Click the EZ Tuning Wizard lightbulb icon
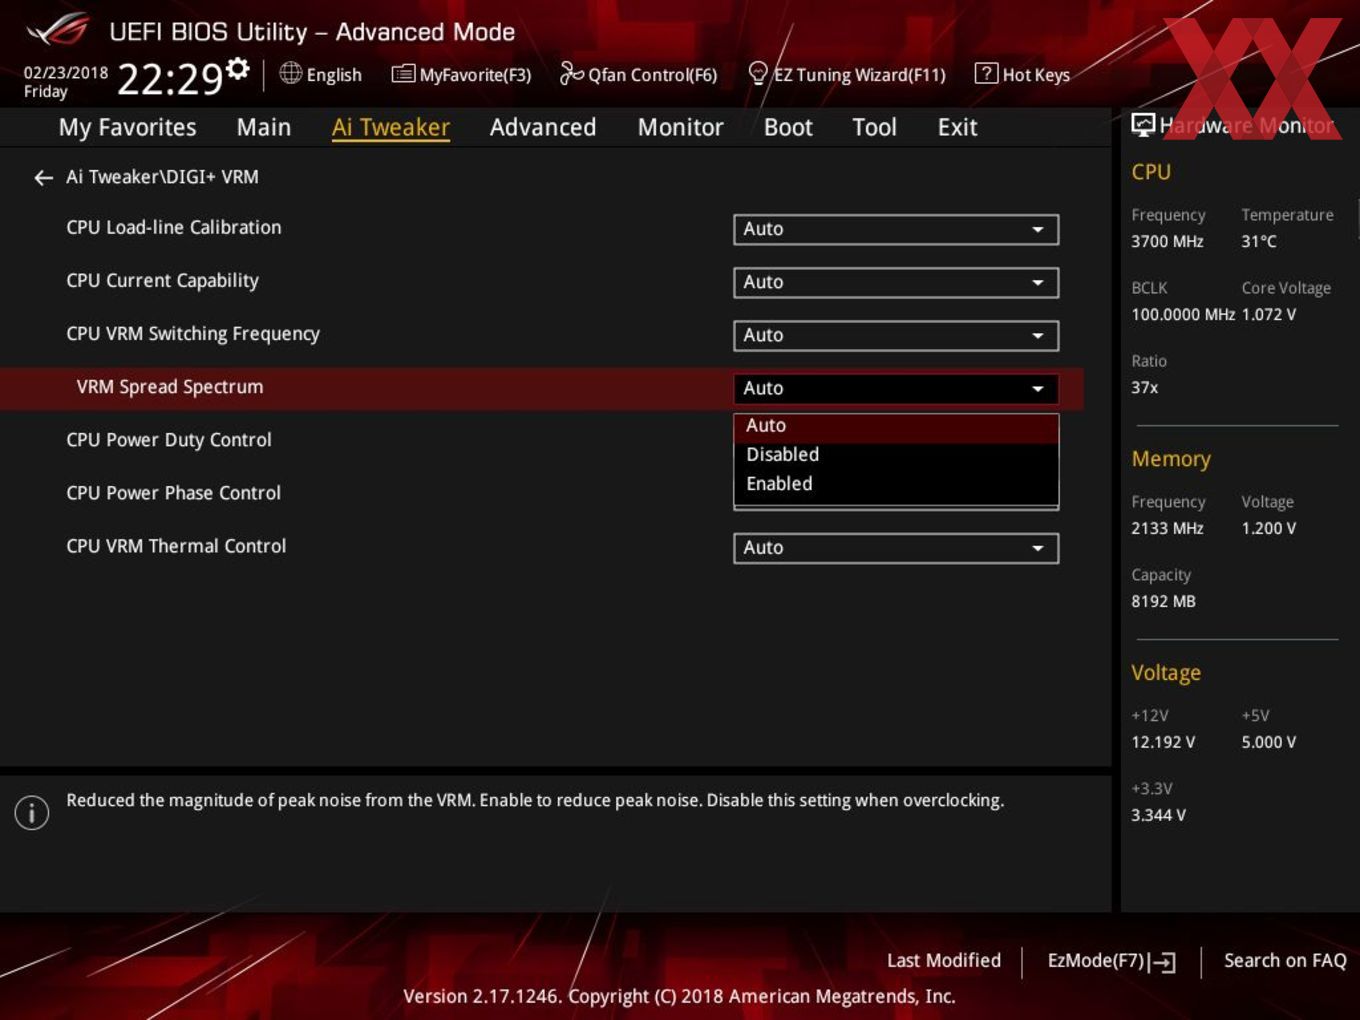Viewport: 1360px width, 1020px height. [758, 73]
